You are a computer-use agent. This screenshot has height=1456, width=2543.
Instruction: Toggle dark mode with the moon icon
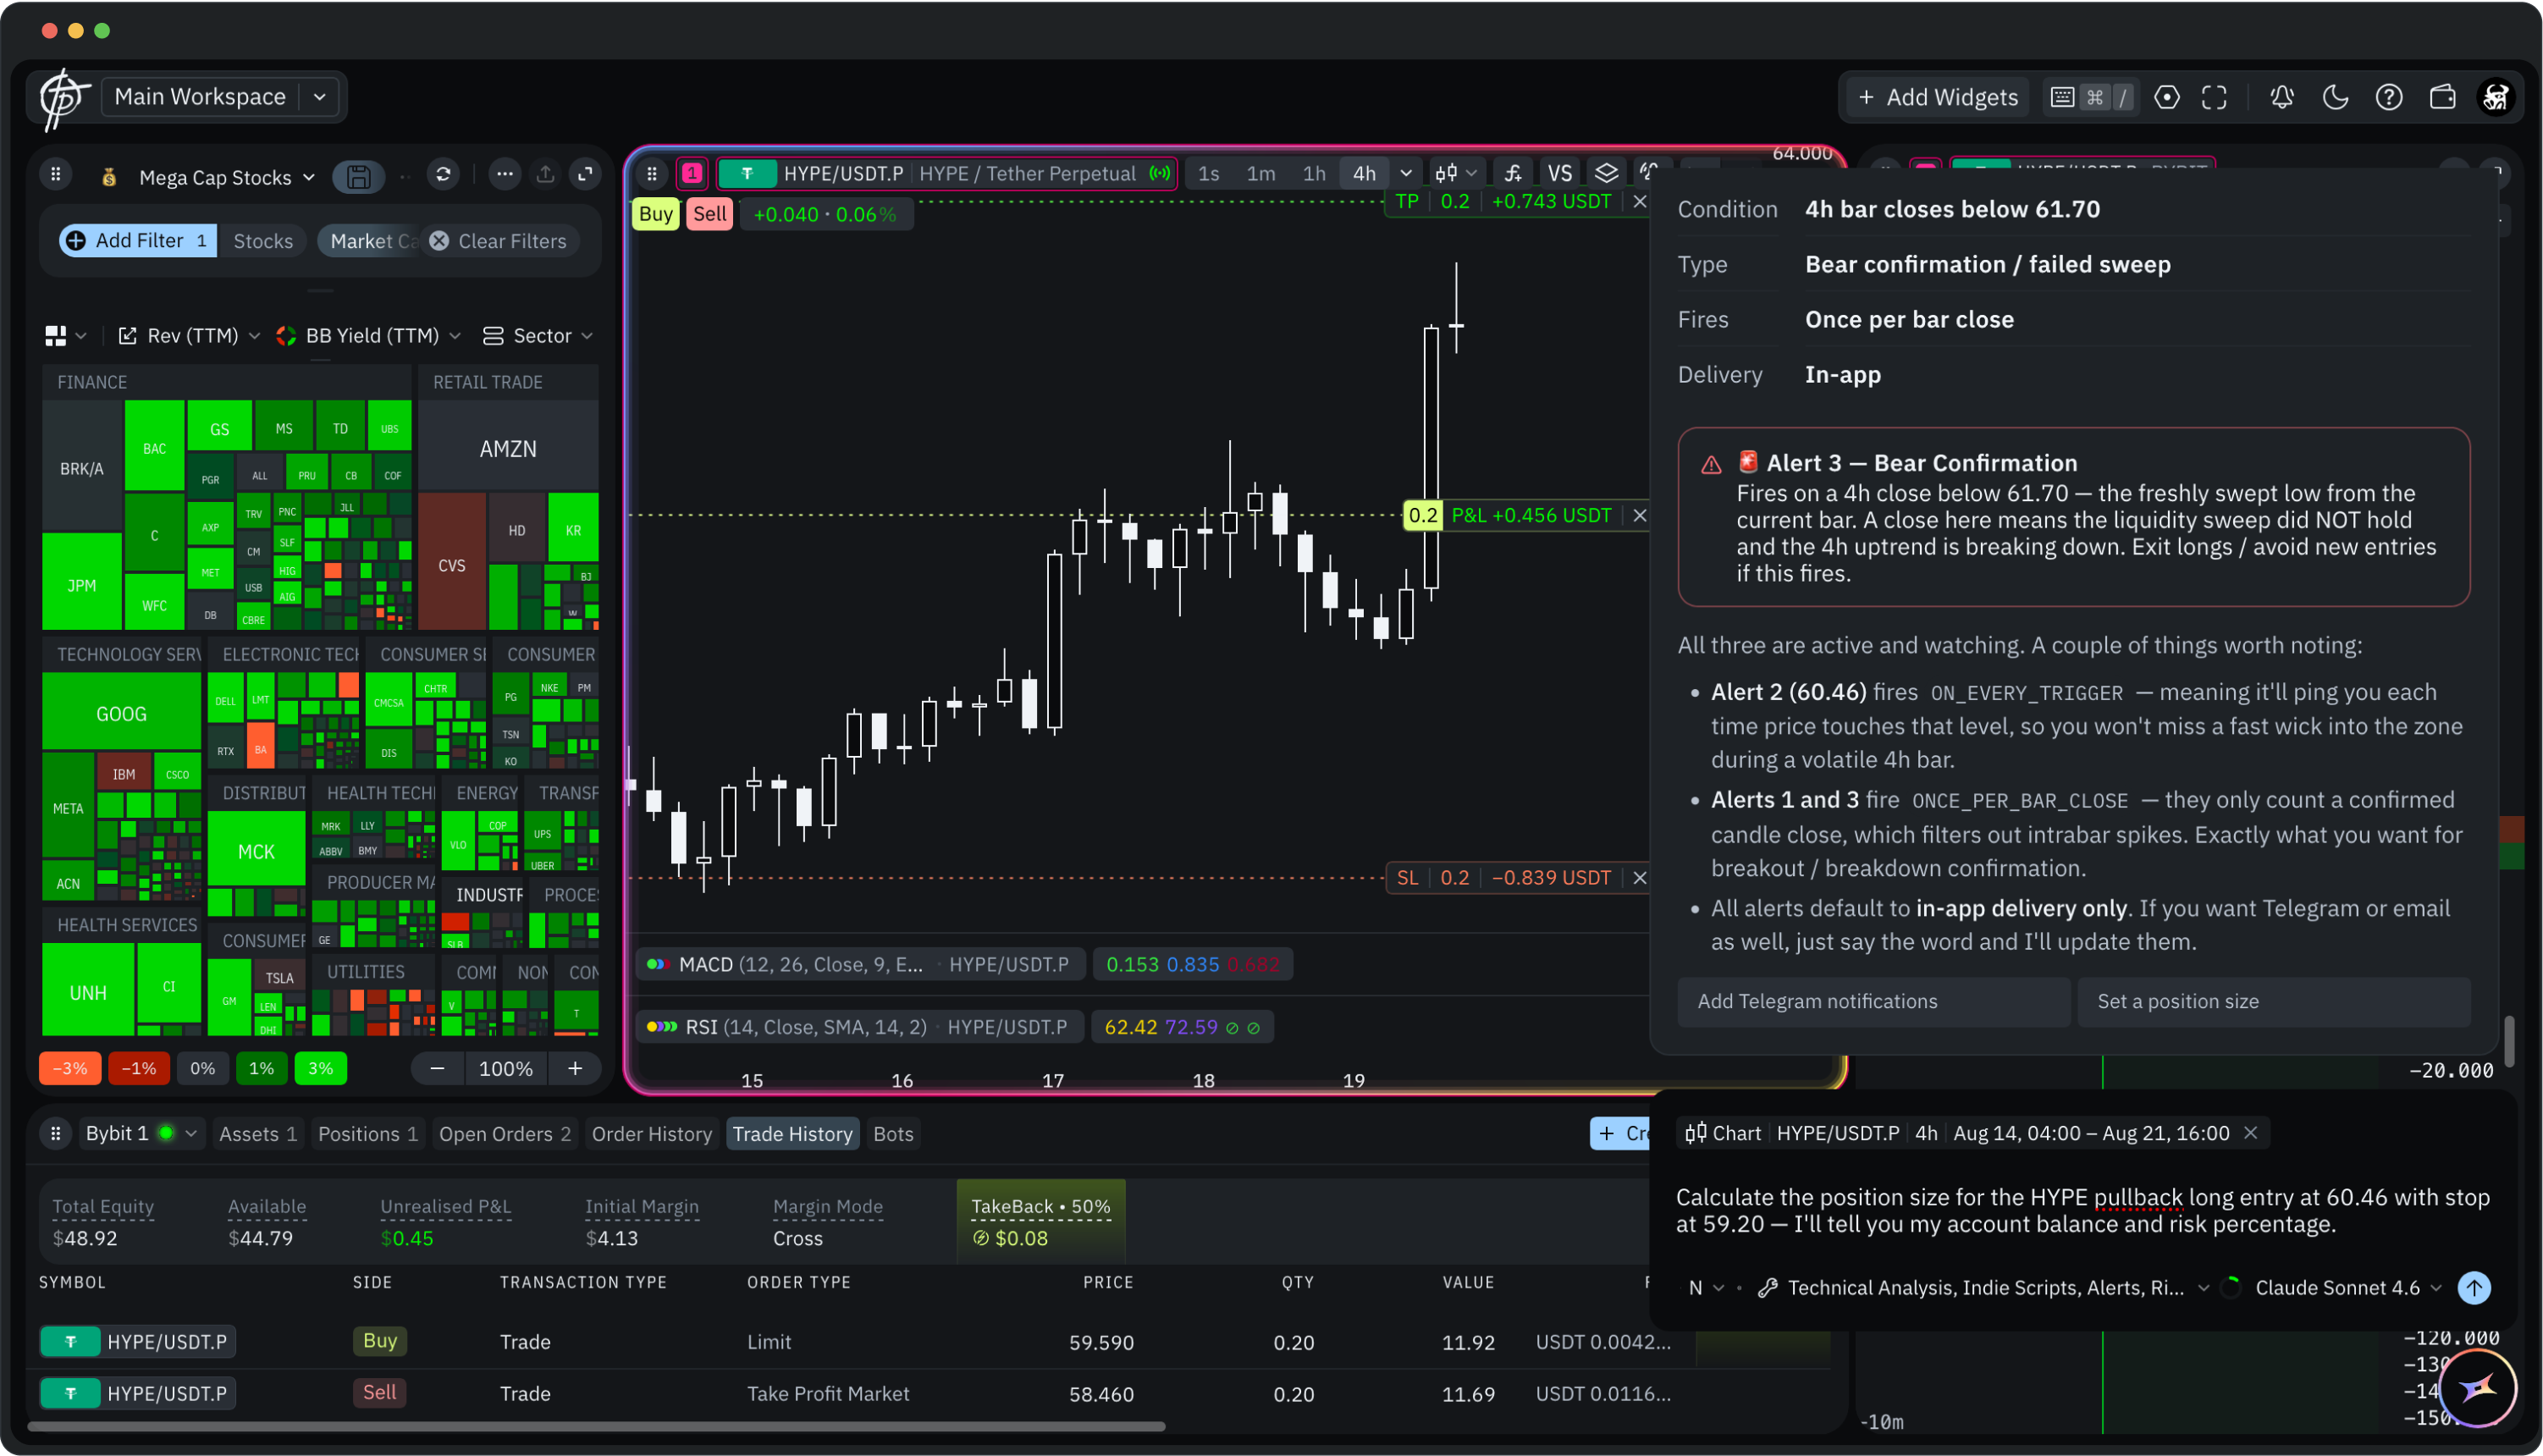pyautogui.click(x=2335, y=97)
